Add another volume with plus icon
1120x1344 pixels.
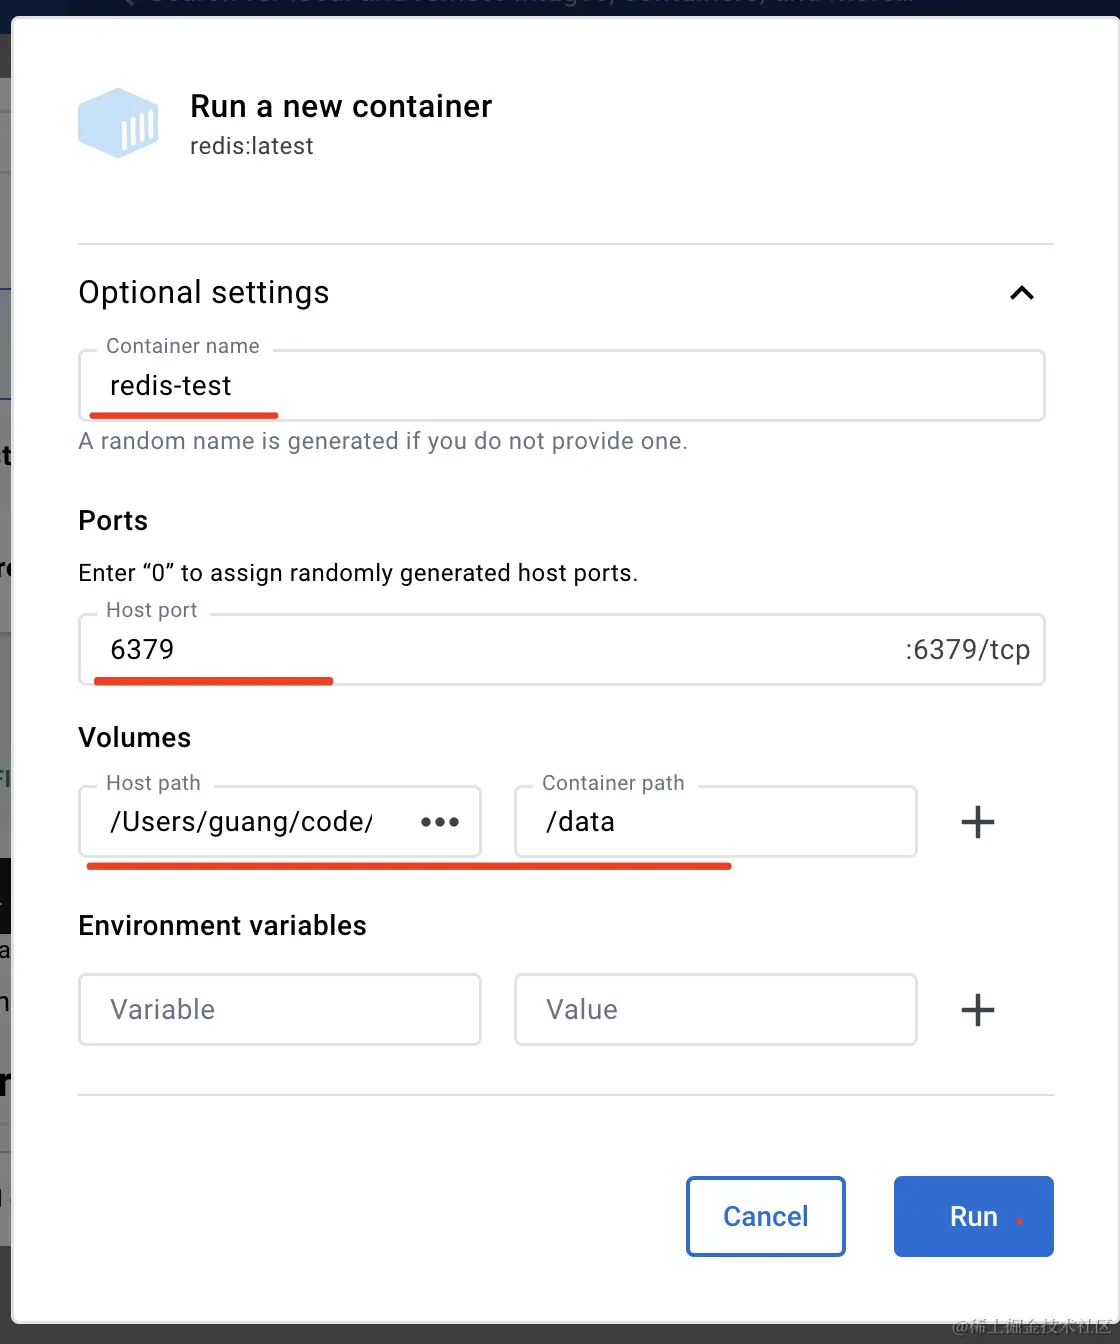tap(977, 822)
